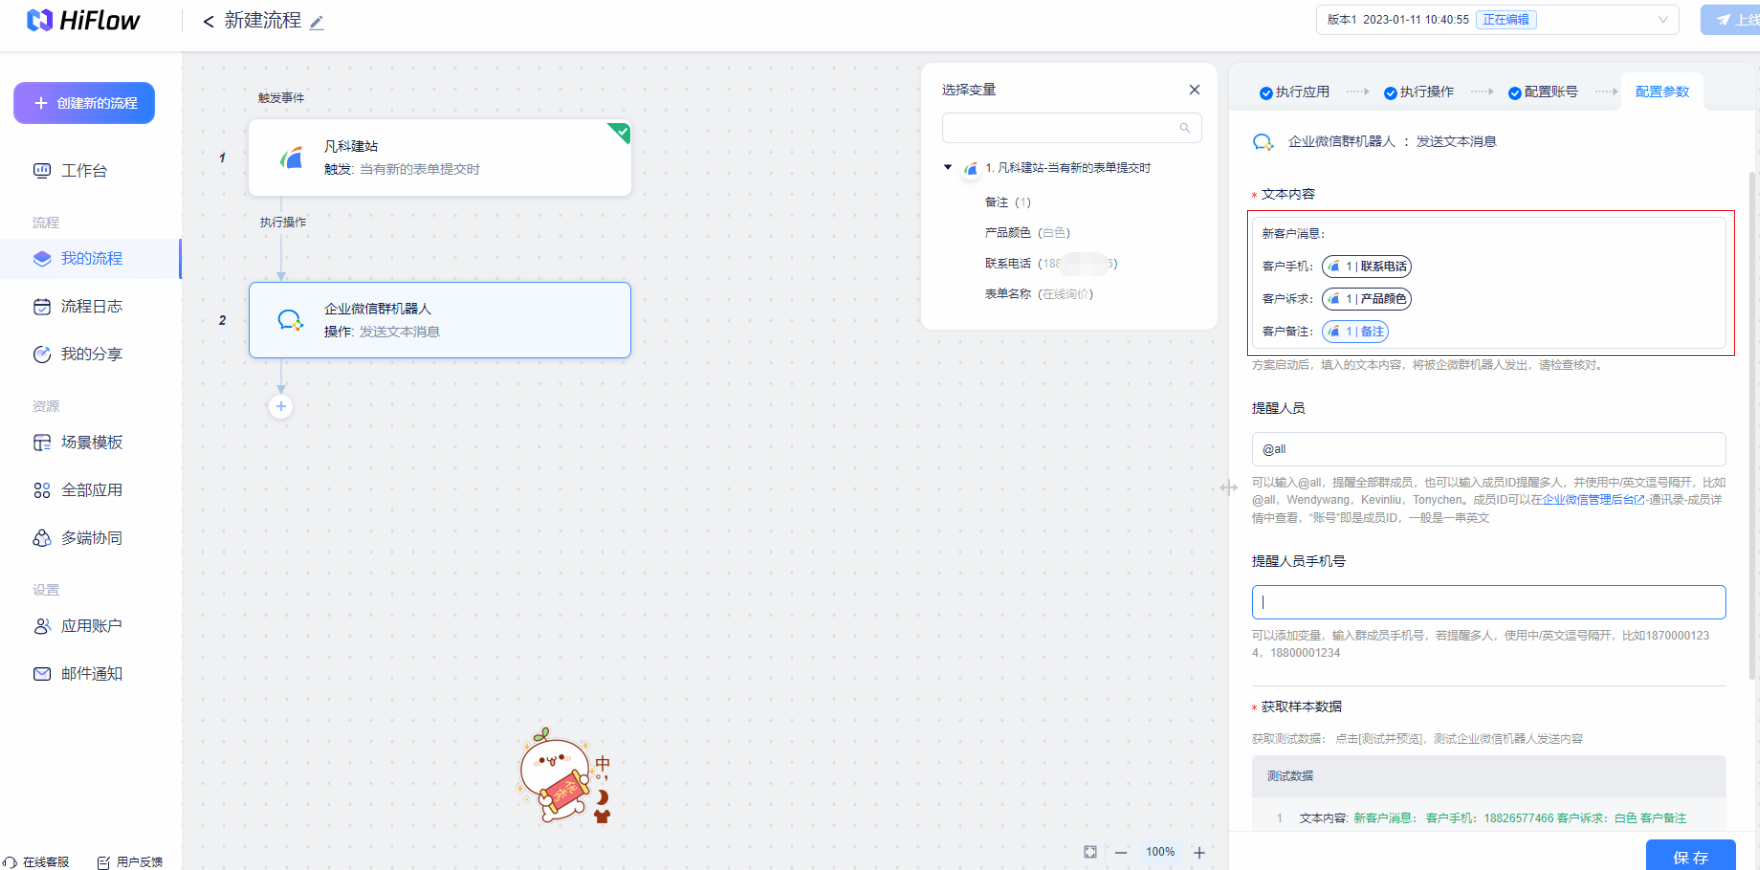Image resolution: width=1760 pixels, height=870 pixels.
Task: Add a new step with the plus circle
Action: click(x=281, y=406)
